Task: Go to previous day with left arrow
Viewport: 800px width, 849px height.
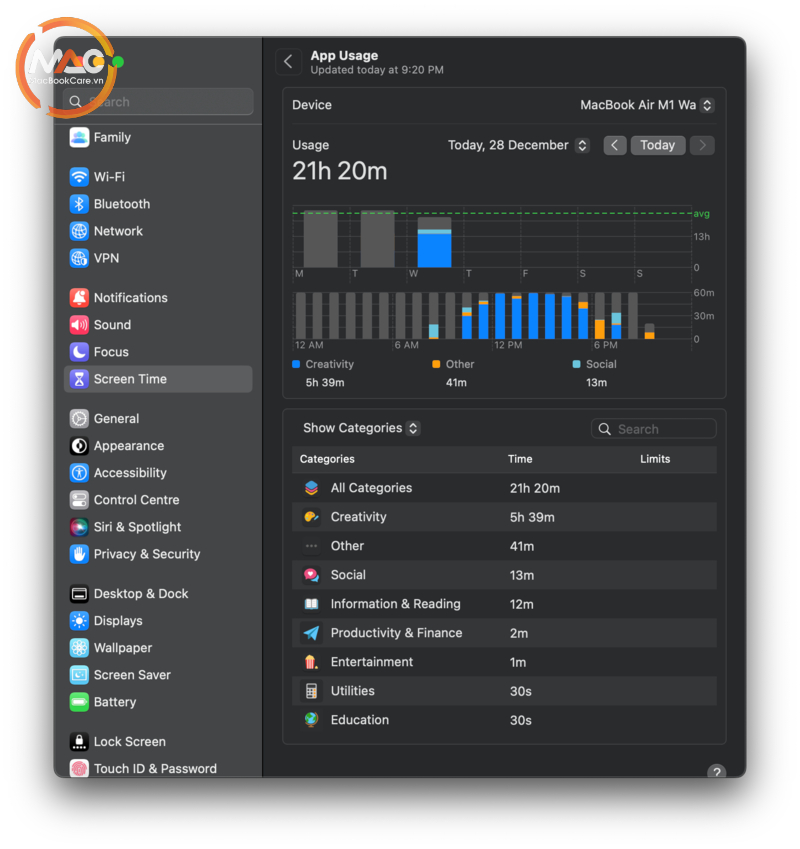Action: click(x=615, y=145)
